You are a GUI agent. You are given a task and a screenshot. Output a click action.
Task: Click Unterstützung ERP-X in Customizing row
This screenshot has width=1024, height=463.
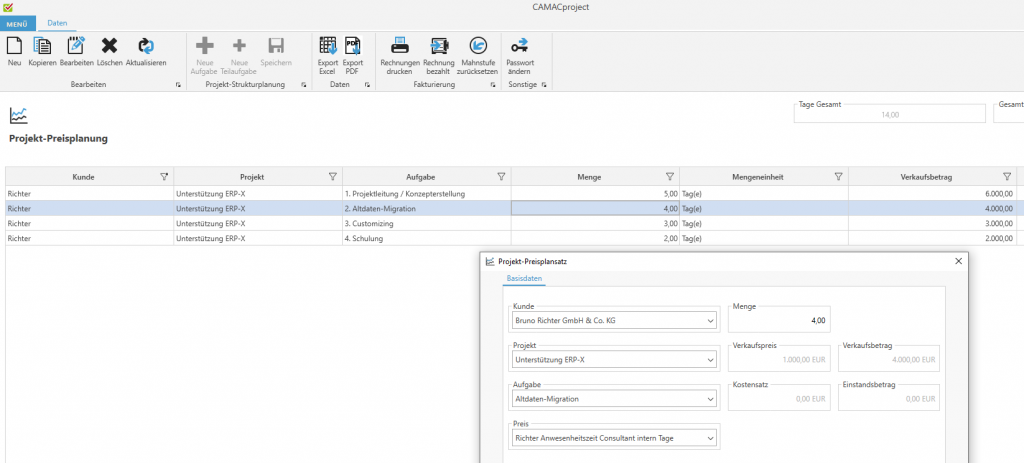(x=258, y=223)
